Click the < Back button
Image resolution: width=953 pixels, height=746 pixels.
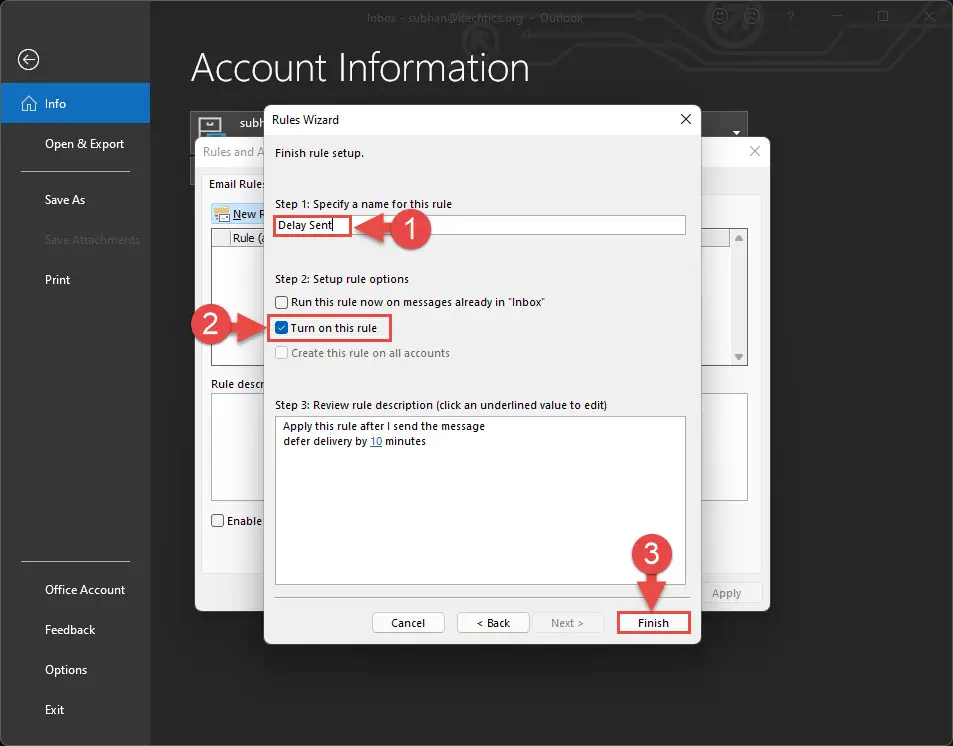click(x=493, y=623)
